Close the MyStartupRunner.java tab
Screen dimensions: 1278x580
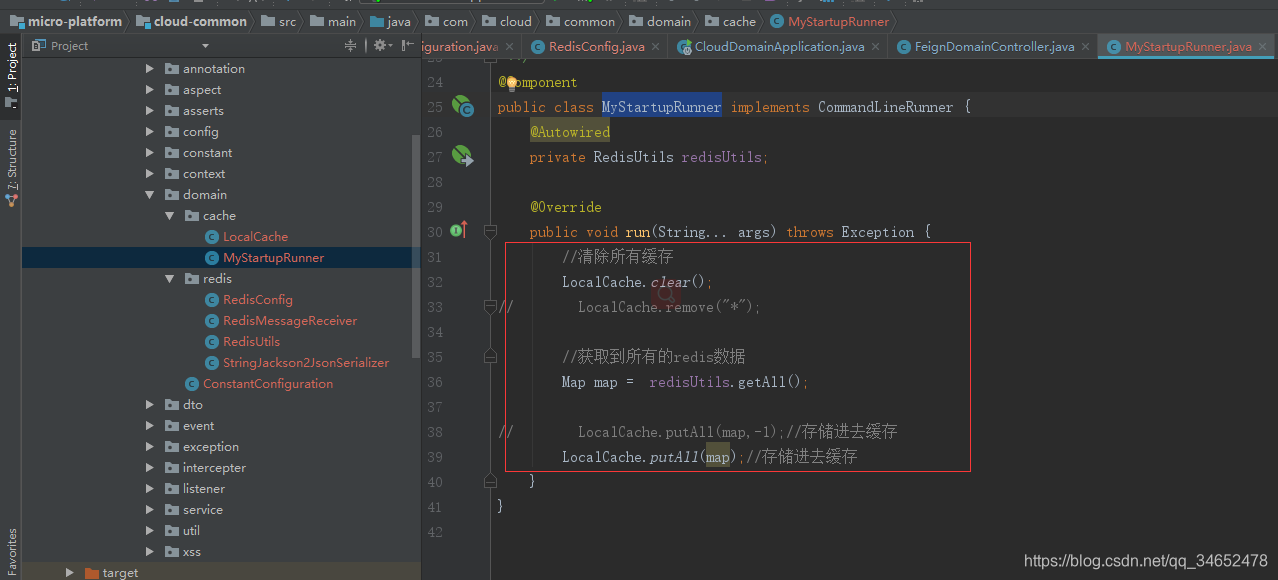1263,47
